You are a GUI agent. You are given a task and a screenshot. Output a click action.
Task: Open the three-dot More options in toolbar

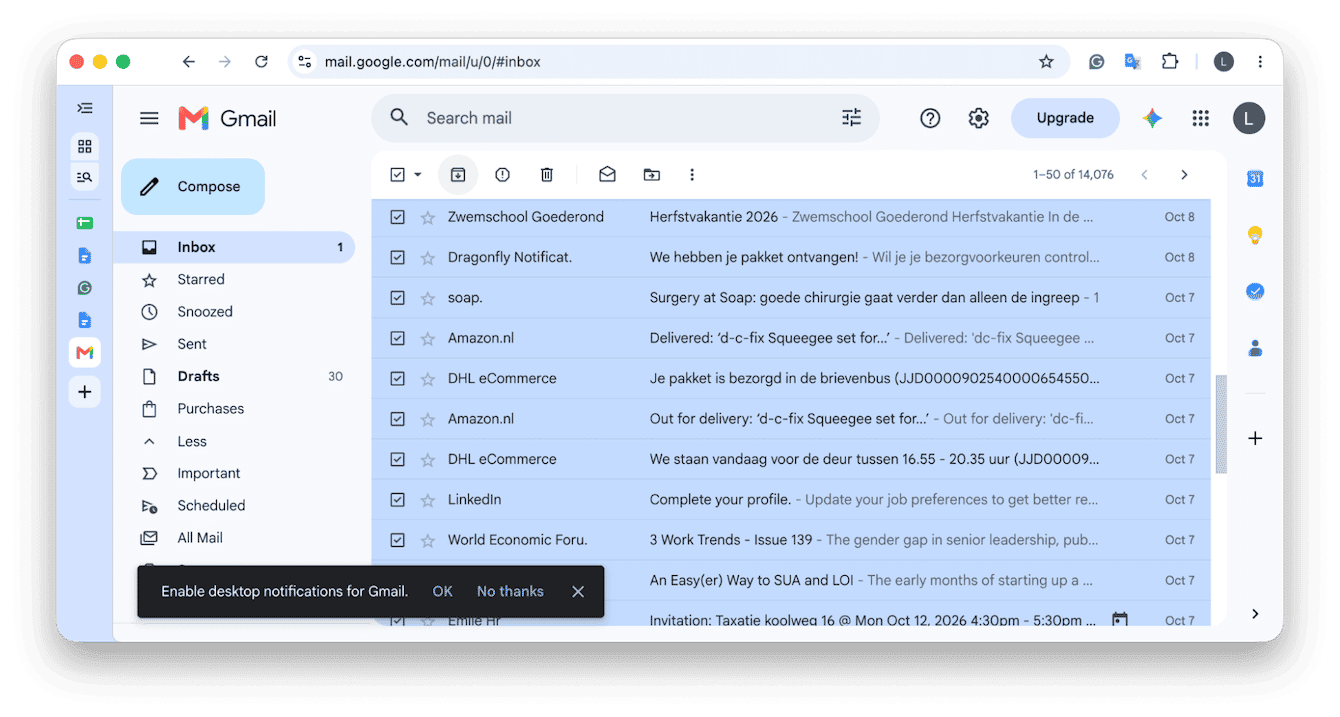(x=691, y=175)
